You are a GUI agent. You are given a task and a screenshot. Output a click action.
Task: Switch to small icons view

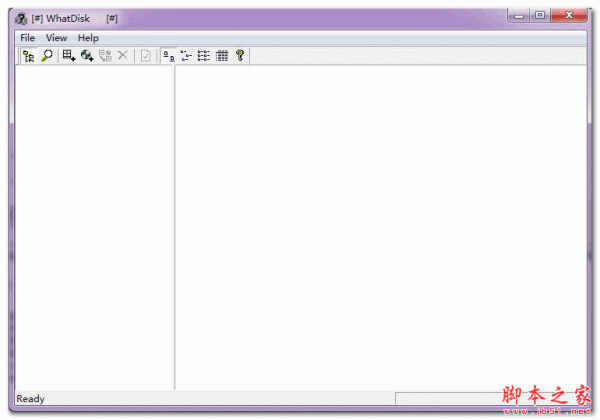(186, 56)
